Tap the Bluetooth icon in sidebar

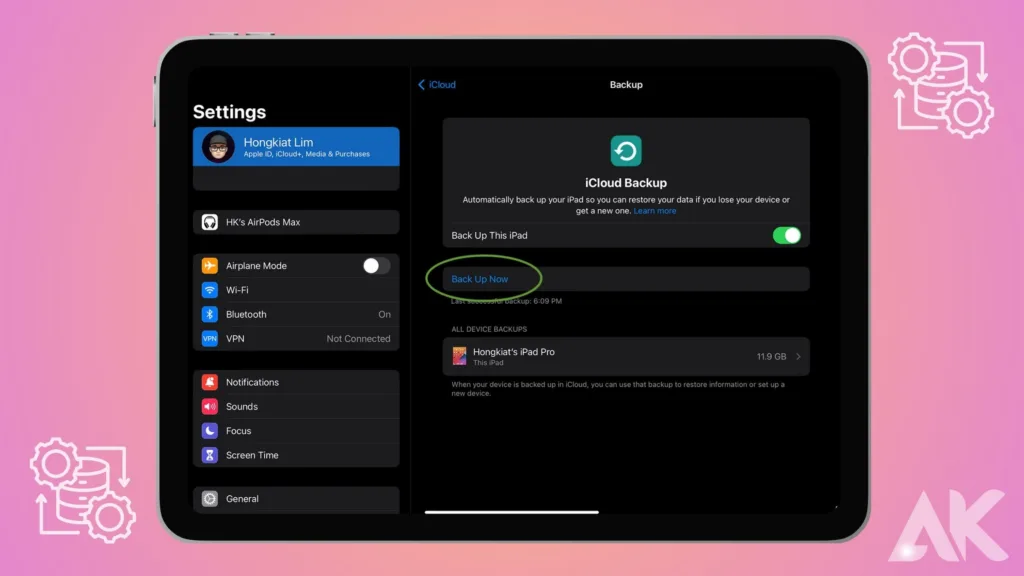point(210,314)
